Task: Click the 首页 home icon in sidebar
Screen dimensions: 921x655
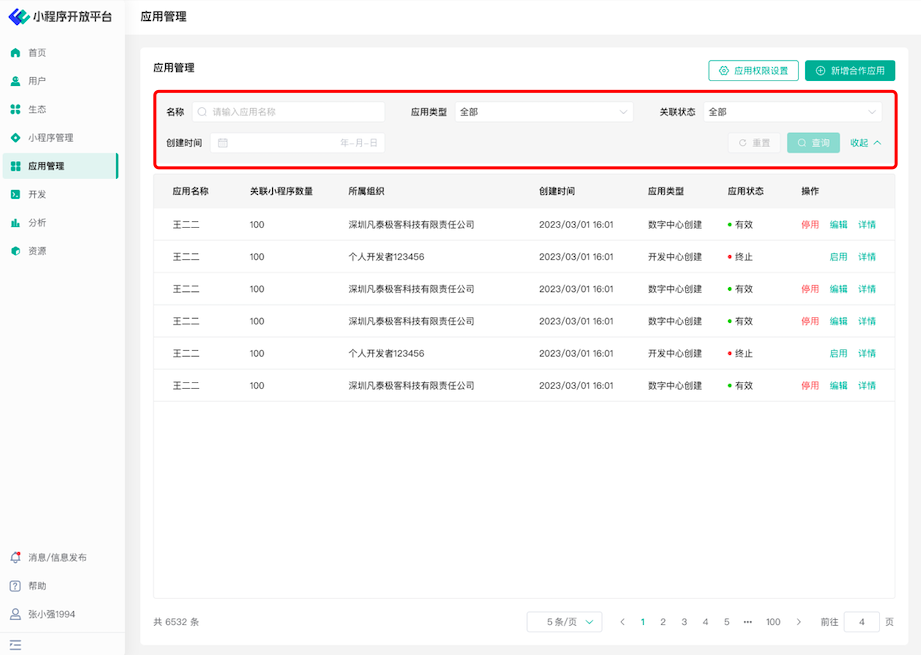Action: click(15, 53)
